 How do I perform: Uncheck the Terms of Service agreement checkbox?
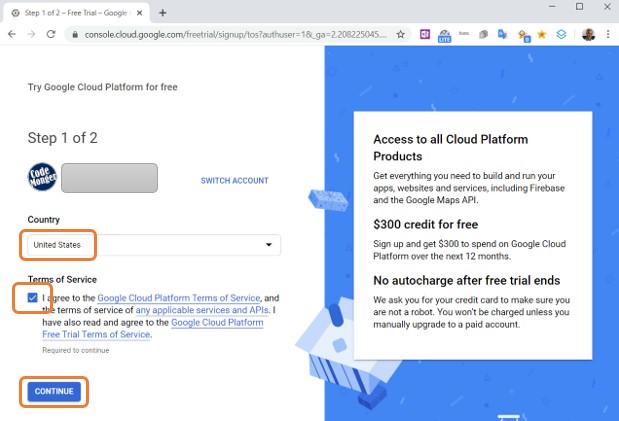click(32, 297)
